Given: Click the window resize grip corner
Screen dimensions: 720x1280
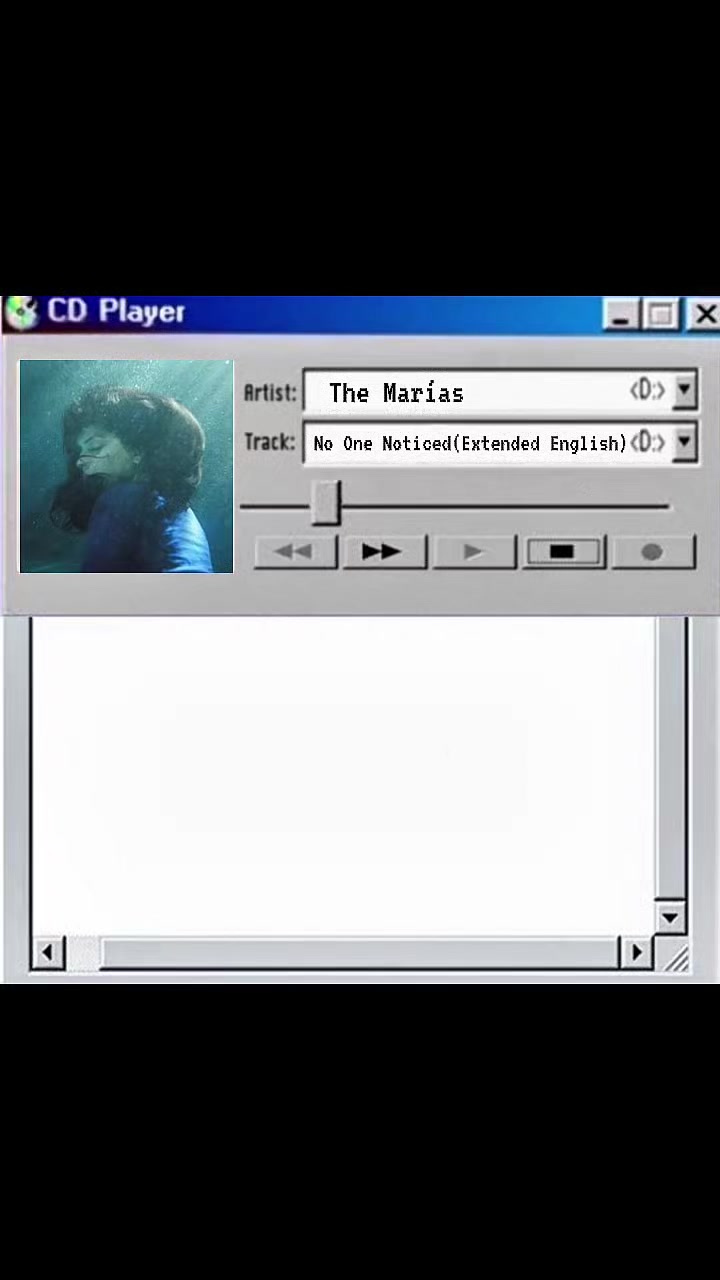Looking at the screenshot, I should pos(676,958).
